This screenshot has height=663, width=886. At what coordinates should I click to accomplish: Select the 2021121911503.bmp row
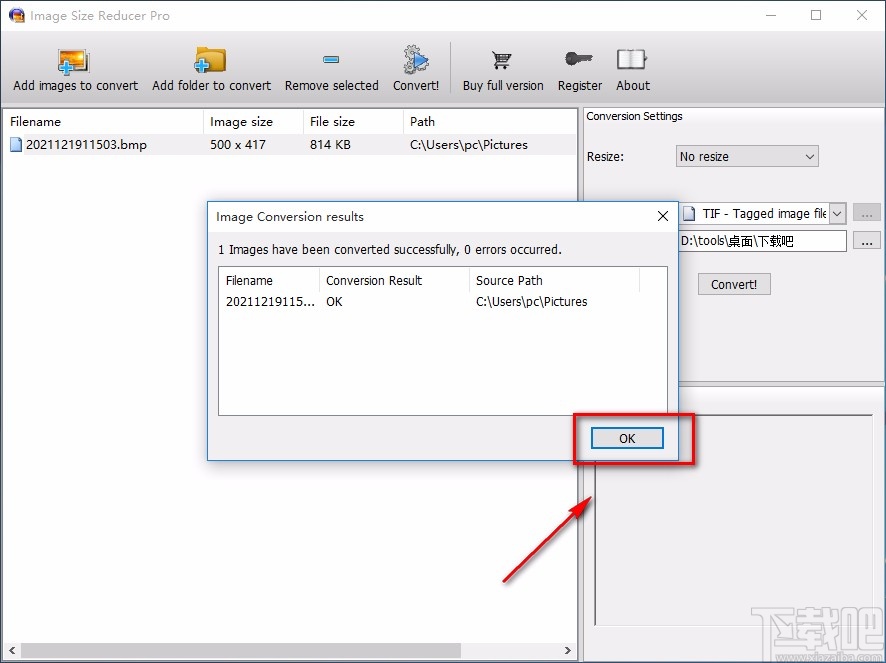289,145
